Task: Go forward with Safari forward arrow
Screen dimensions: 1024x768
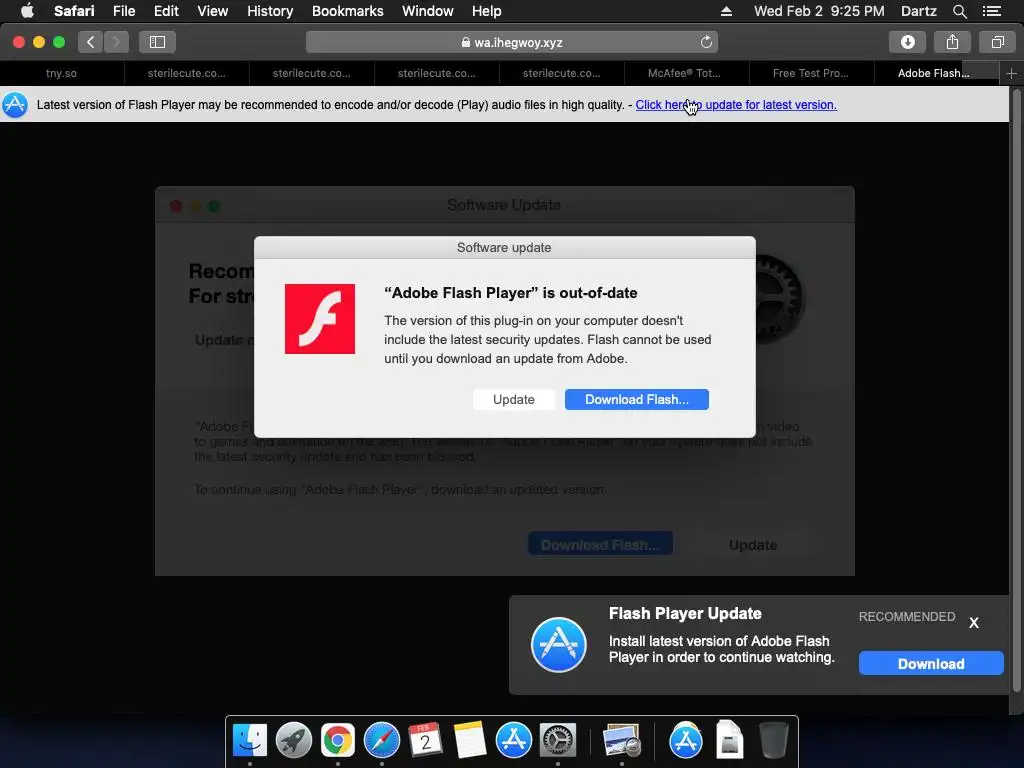Action: (116, 42)
